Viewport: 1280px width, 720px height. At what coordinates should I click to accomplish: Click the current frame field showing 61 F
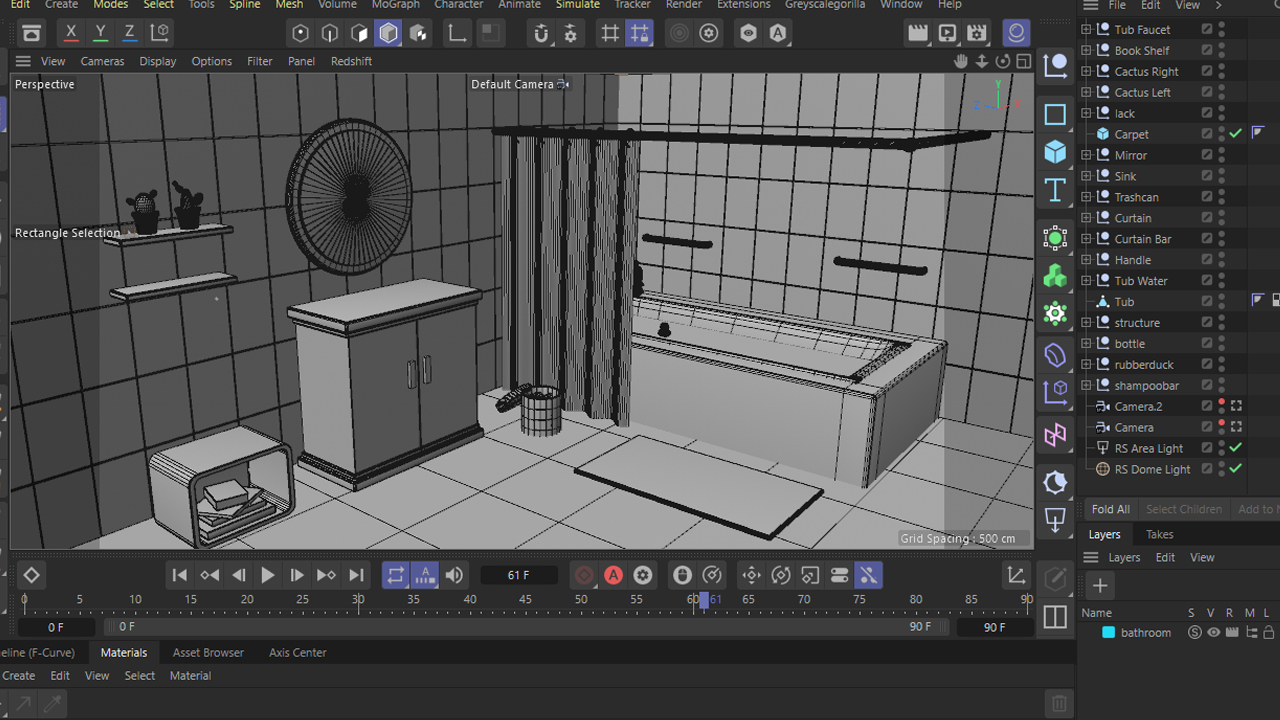(x=518, y=575)
